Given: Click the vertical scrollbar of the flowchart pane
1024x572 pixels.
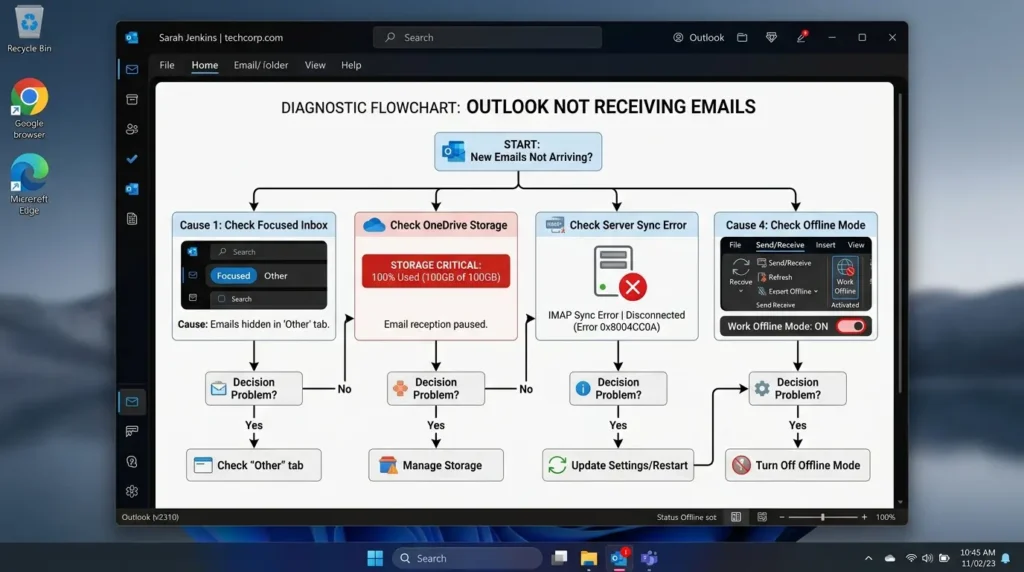Looking at the screenshot, I should [901, 244].
